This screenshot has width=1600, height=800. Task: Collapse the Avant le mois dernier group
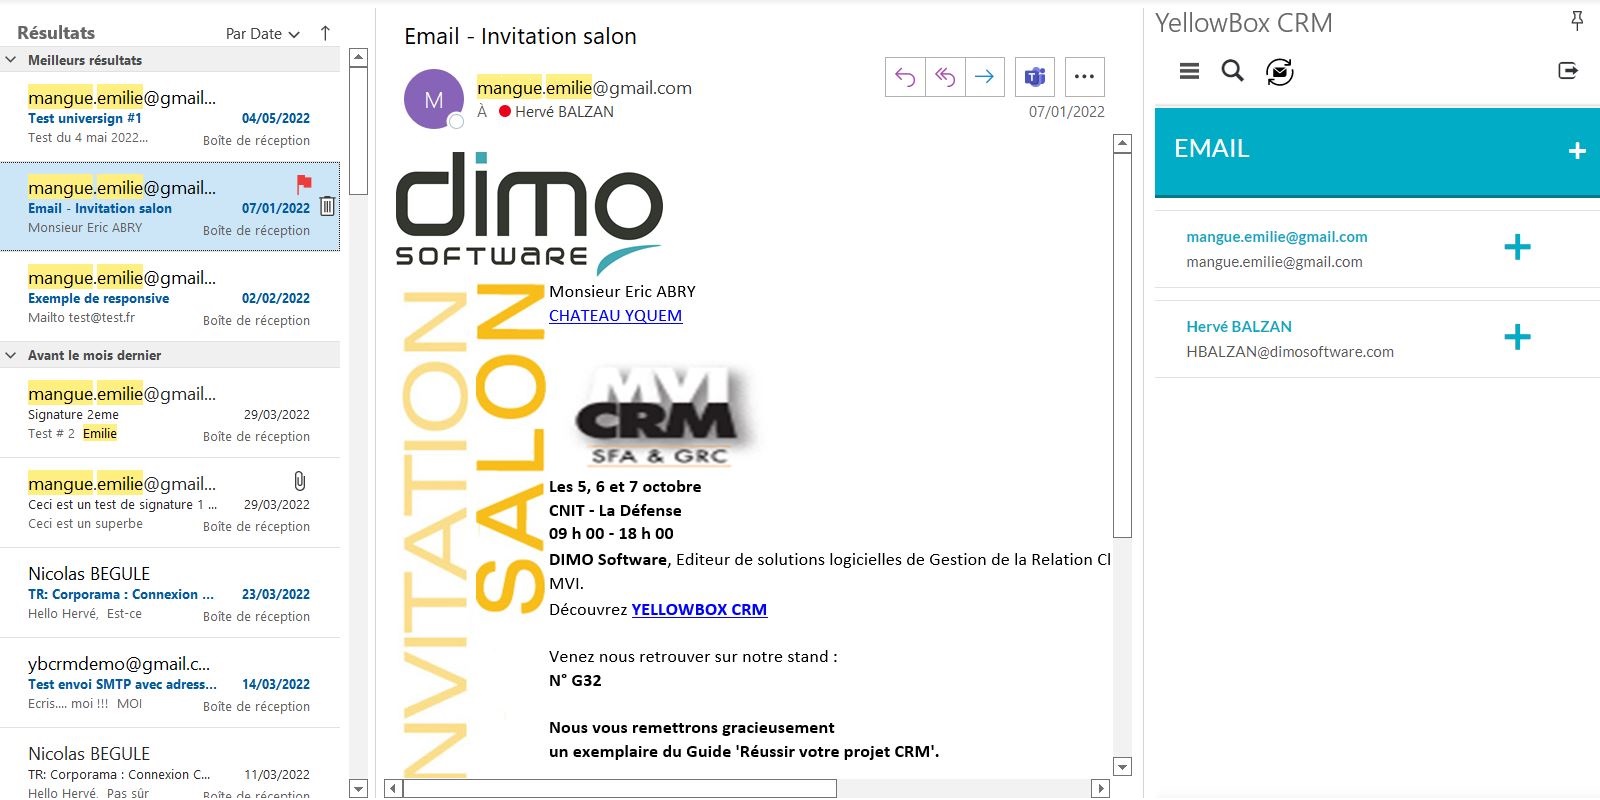click(x=11, y=355)
